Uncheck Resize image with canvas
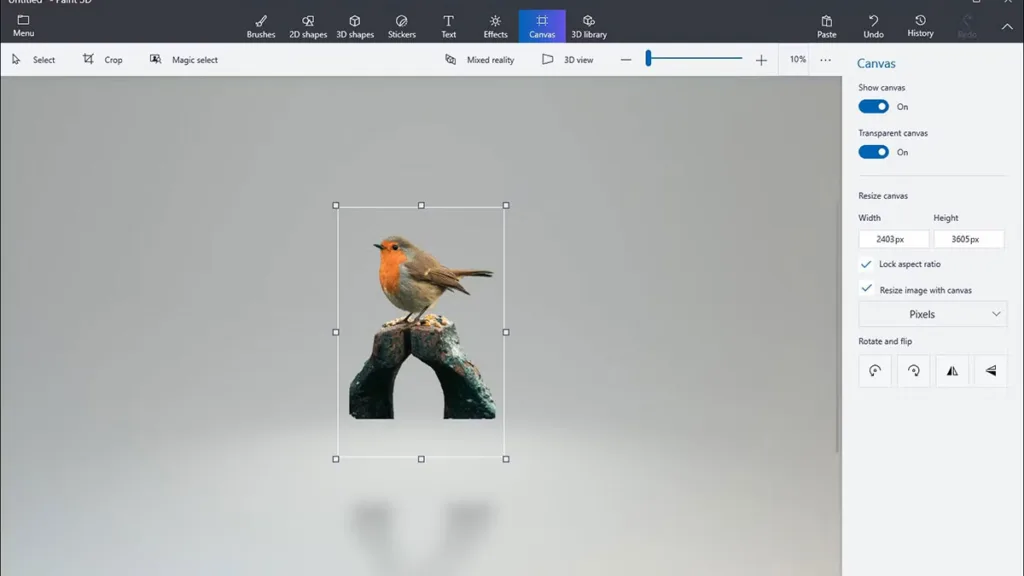The width and height of the screenshot is (1024, 576). [866, 289]
